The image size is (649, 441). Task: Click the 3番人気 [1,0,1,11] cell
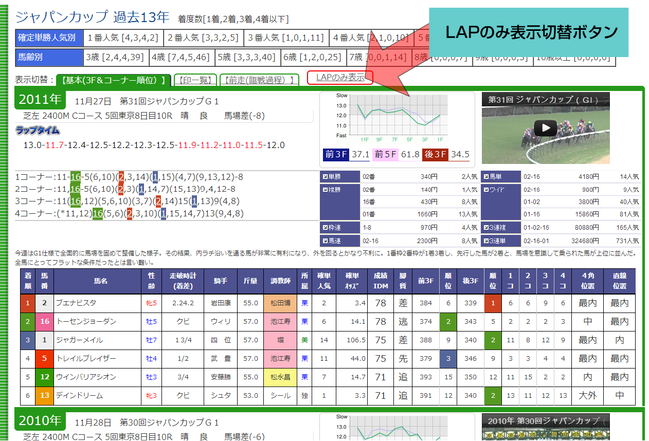tap(286, 38)
